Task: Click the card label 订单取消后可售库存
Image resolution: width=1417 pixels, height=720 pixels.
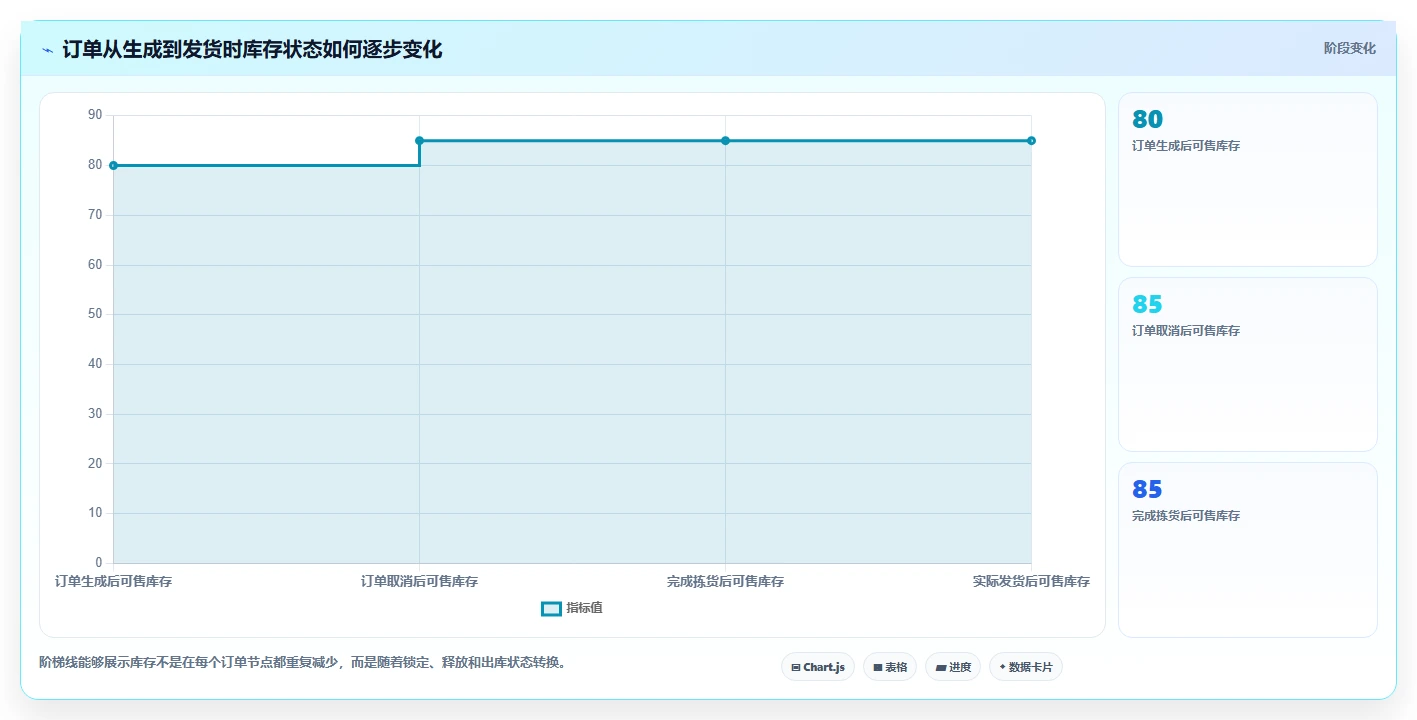Action: coord(1186,331)
